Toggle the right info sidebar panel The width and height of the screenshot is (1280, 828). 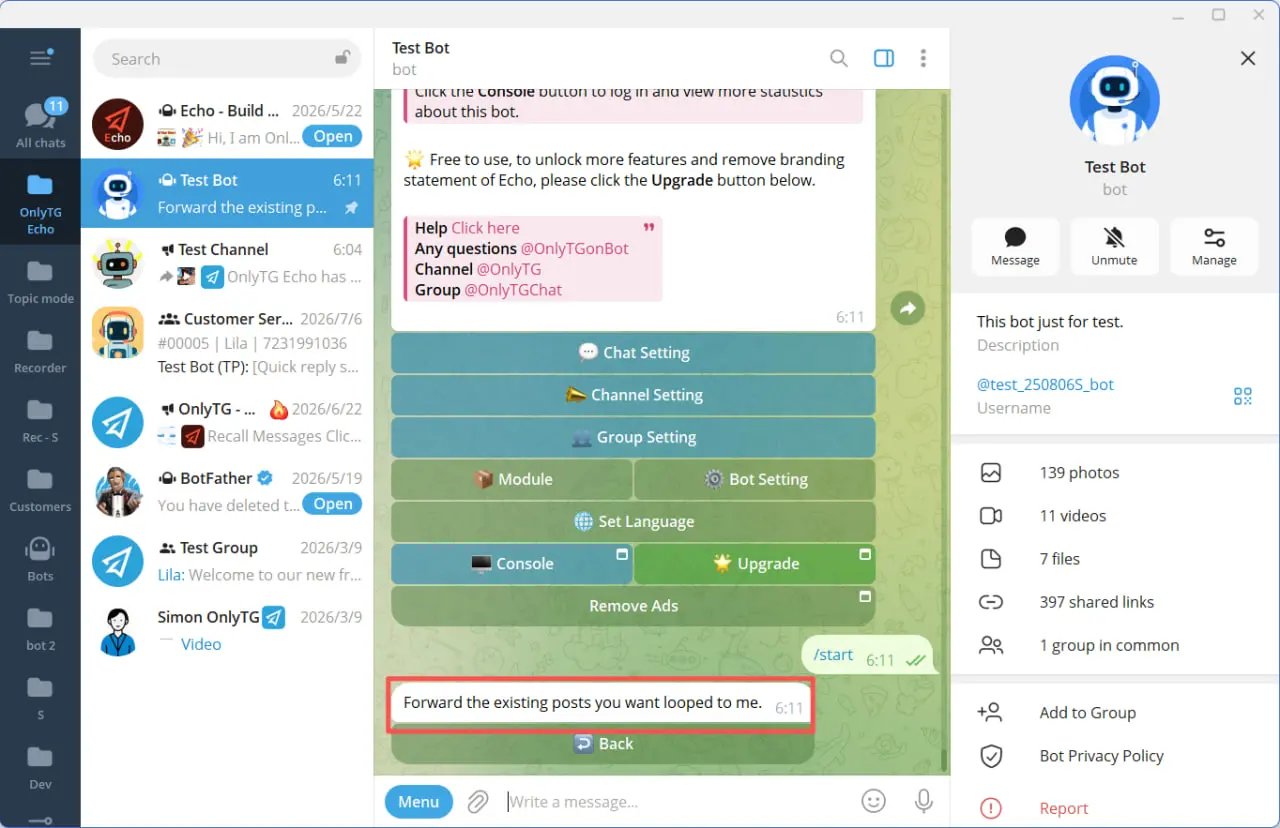click(x=884, y=58)
